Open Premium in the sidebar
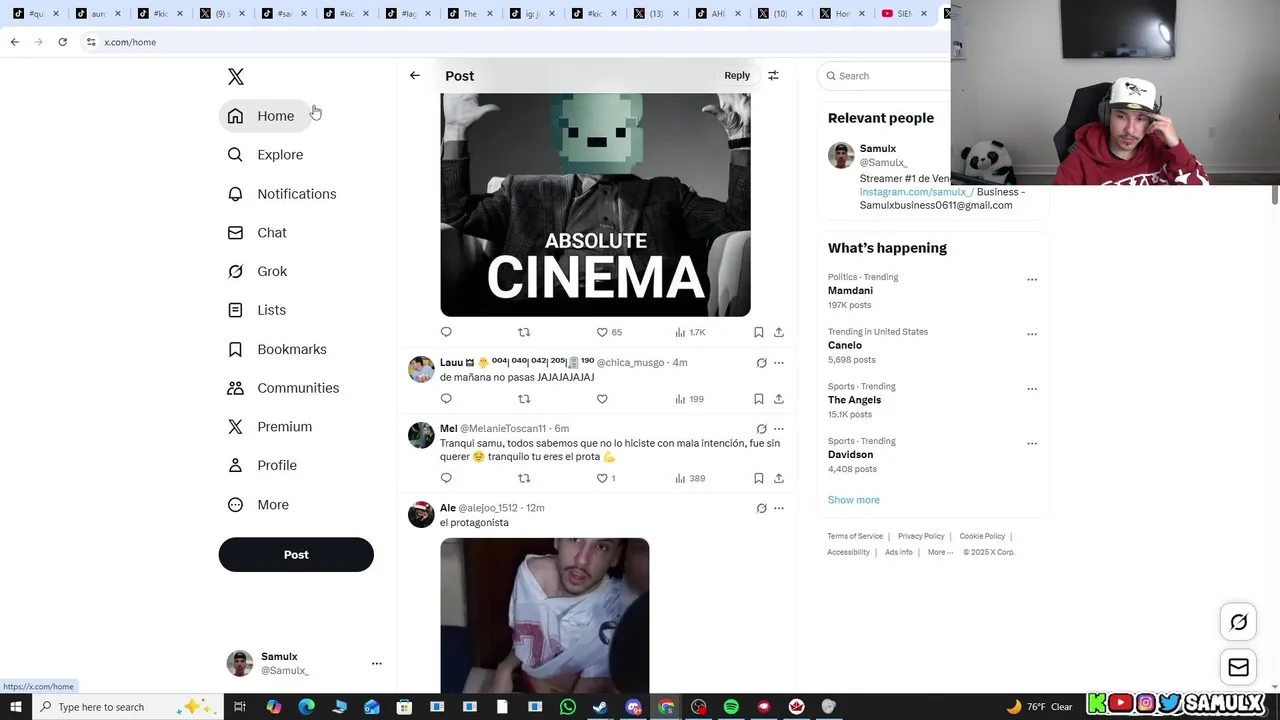The height and width of the screenshot is (720, 1280). coord(270,427)
